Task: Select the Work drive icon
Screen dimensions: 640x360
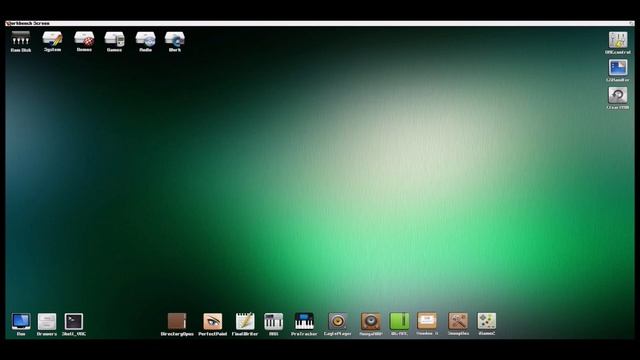Action: click(175, 39)
